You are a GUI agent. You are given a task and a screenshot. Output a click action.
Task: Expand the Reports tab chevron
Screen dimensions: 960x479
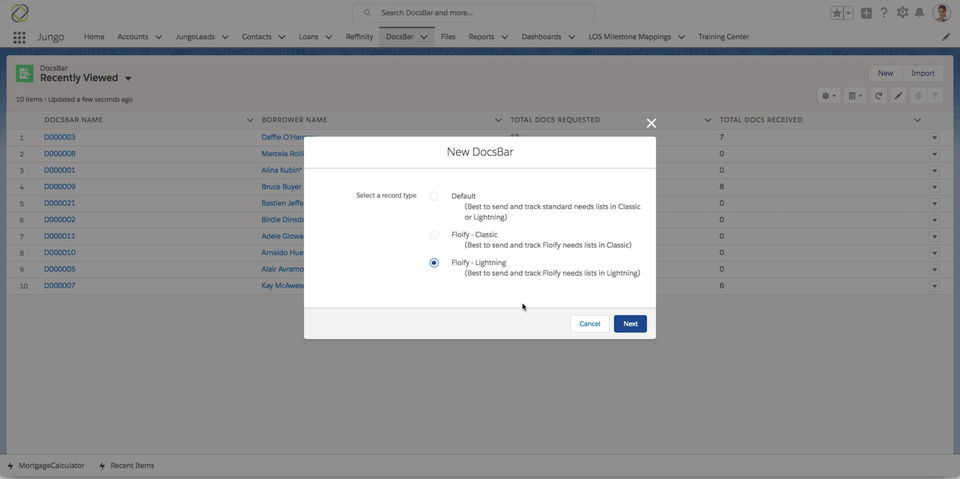click(x=504, y=37)
